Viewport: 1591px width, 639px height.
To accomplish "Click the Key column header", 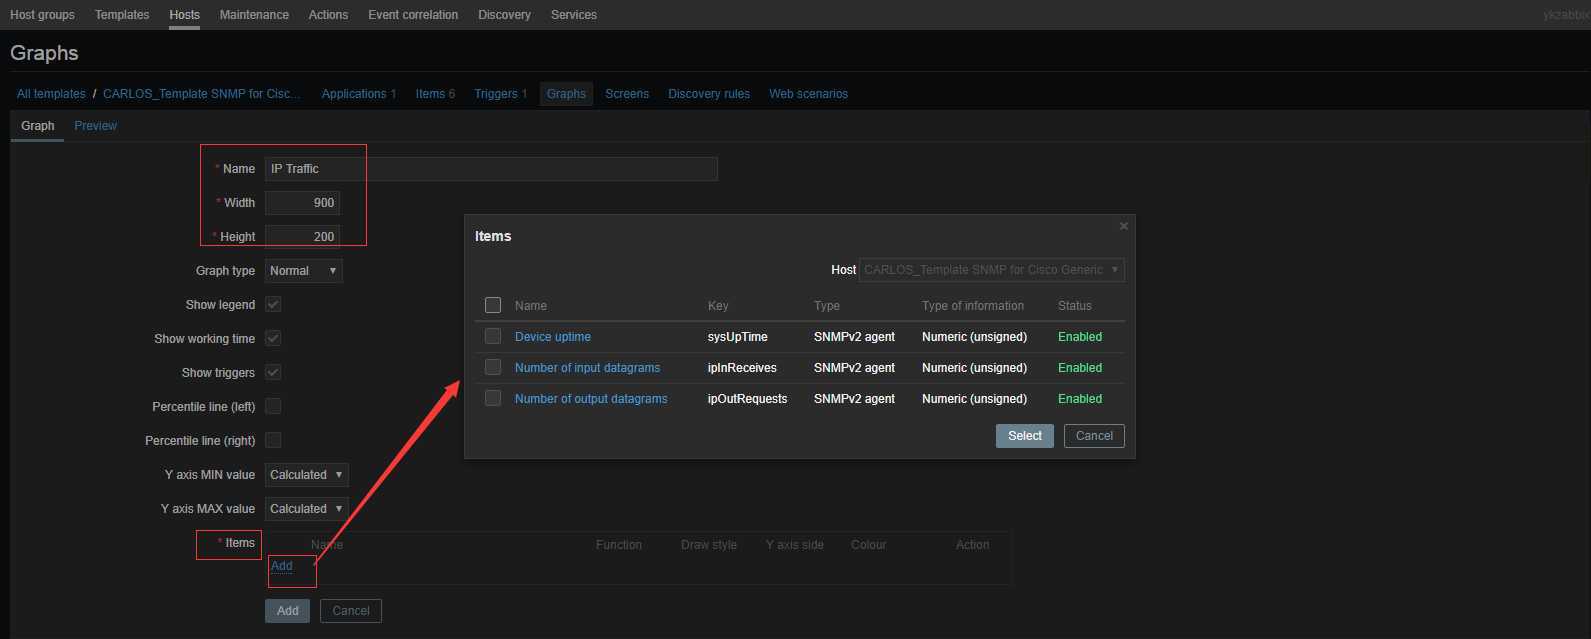I will pyautogui.click(x=718, y=306).
